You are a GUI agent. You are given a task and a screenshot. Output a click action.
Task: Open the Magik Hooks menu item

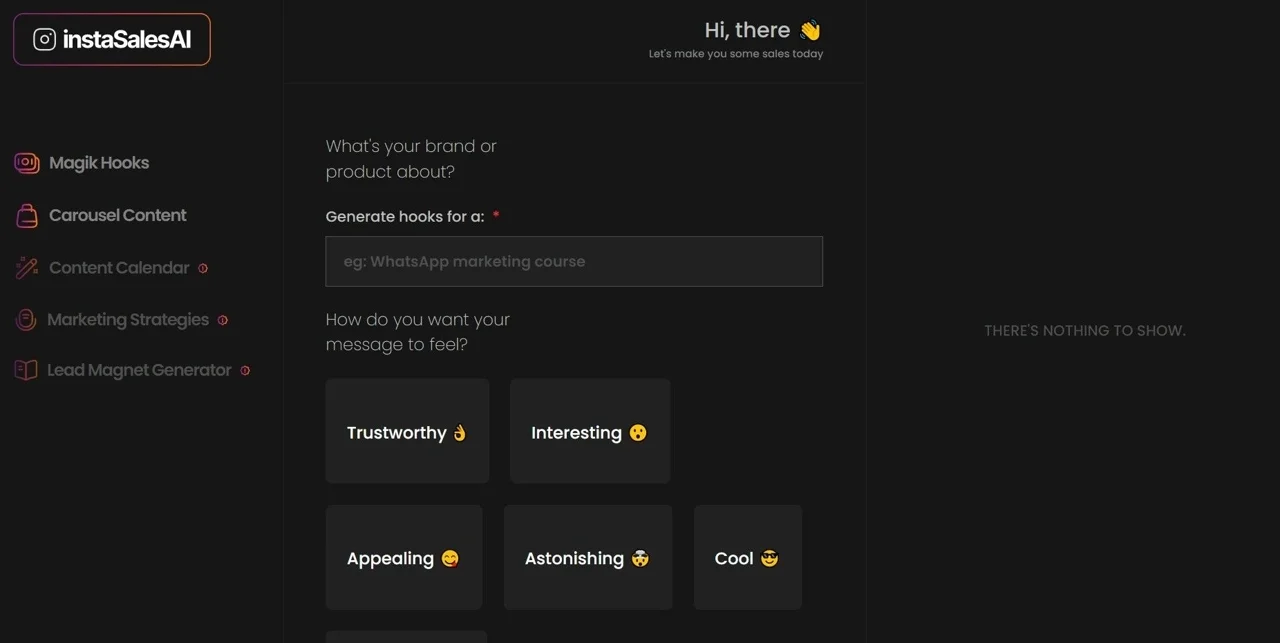(82, 163)
